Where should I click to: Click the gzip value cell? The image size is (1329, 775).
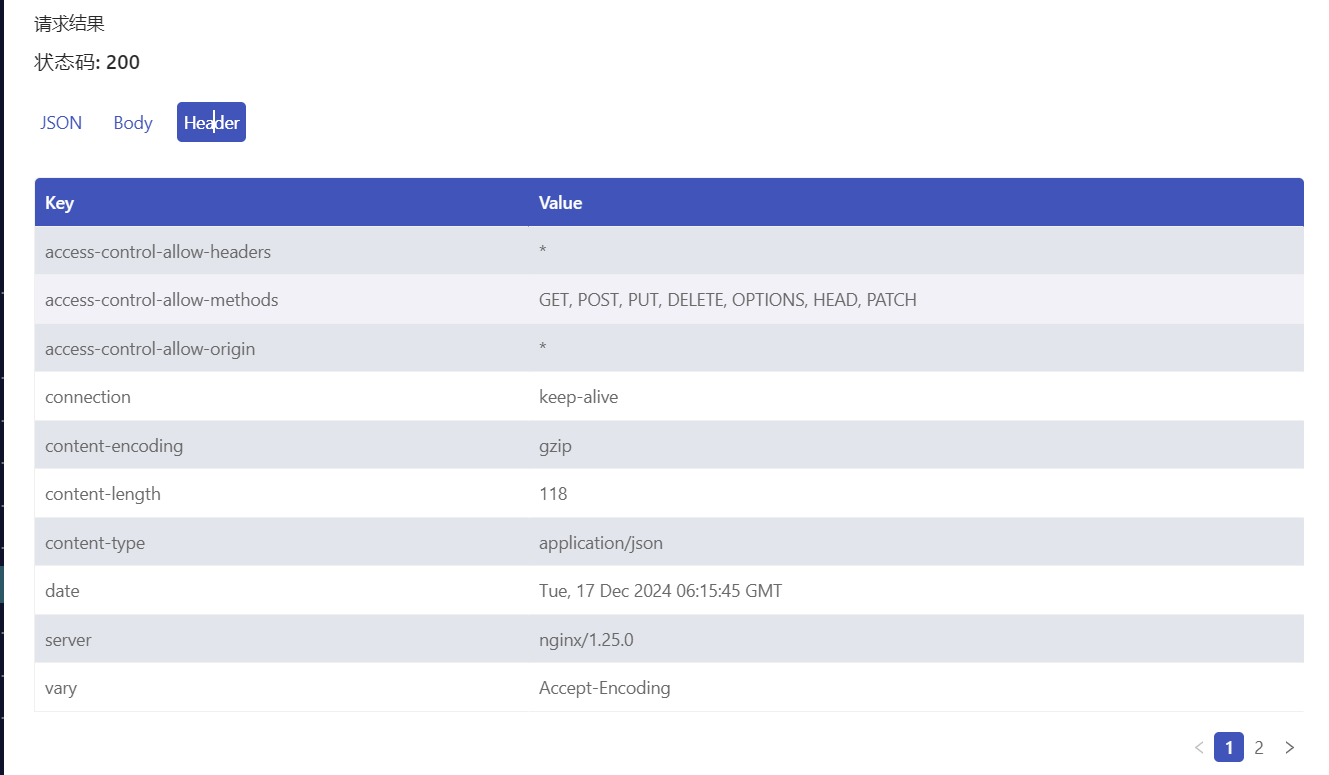pyautogui.click(x=916, y=446)
